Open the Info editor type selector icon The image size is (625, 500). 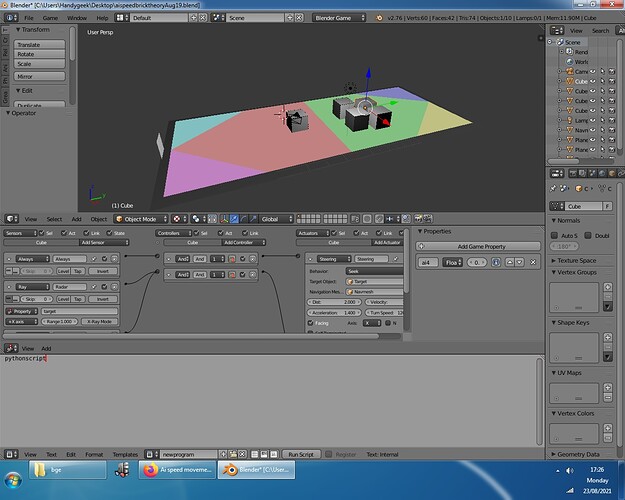pos(11,18)
